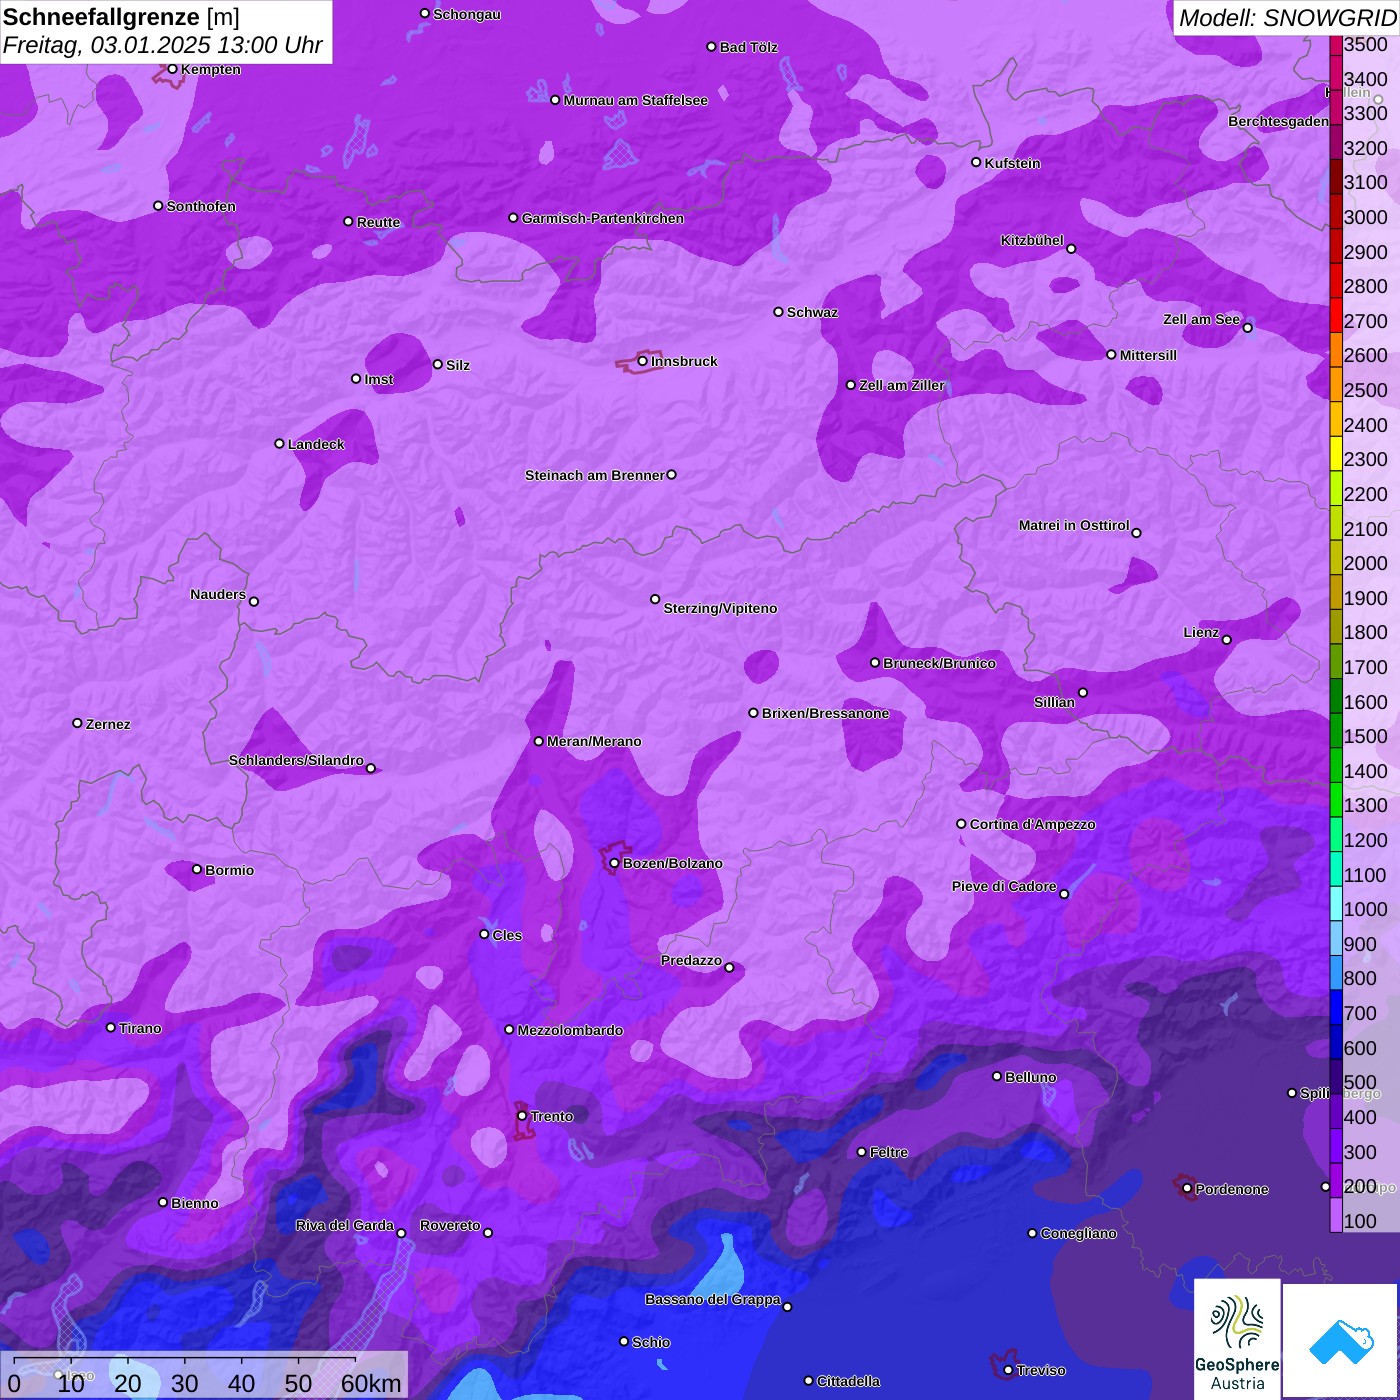This screenshot has width=1400, height=1400.
Task: Click the 2300 yellow legend swatch
Action: (x=1336, y=454)
